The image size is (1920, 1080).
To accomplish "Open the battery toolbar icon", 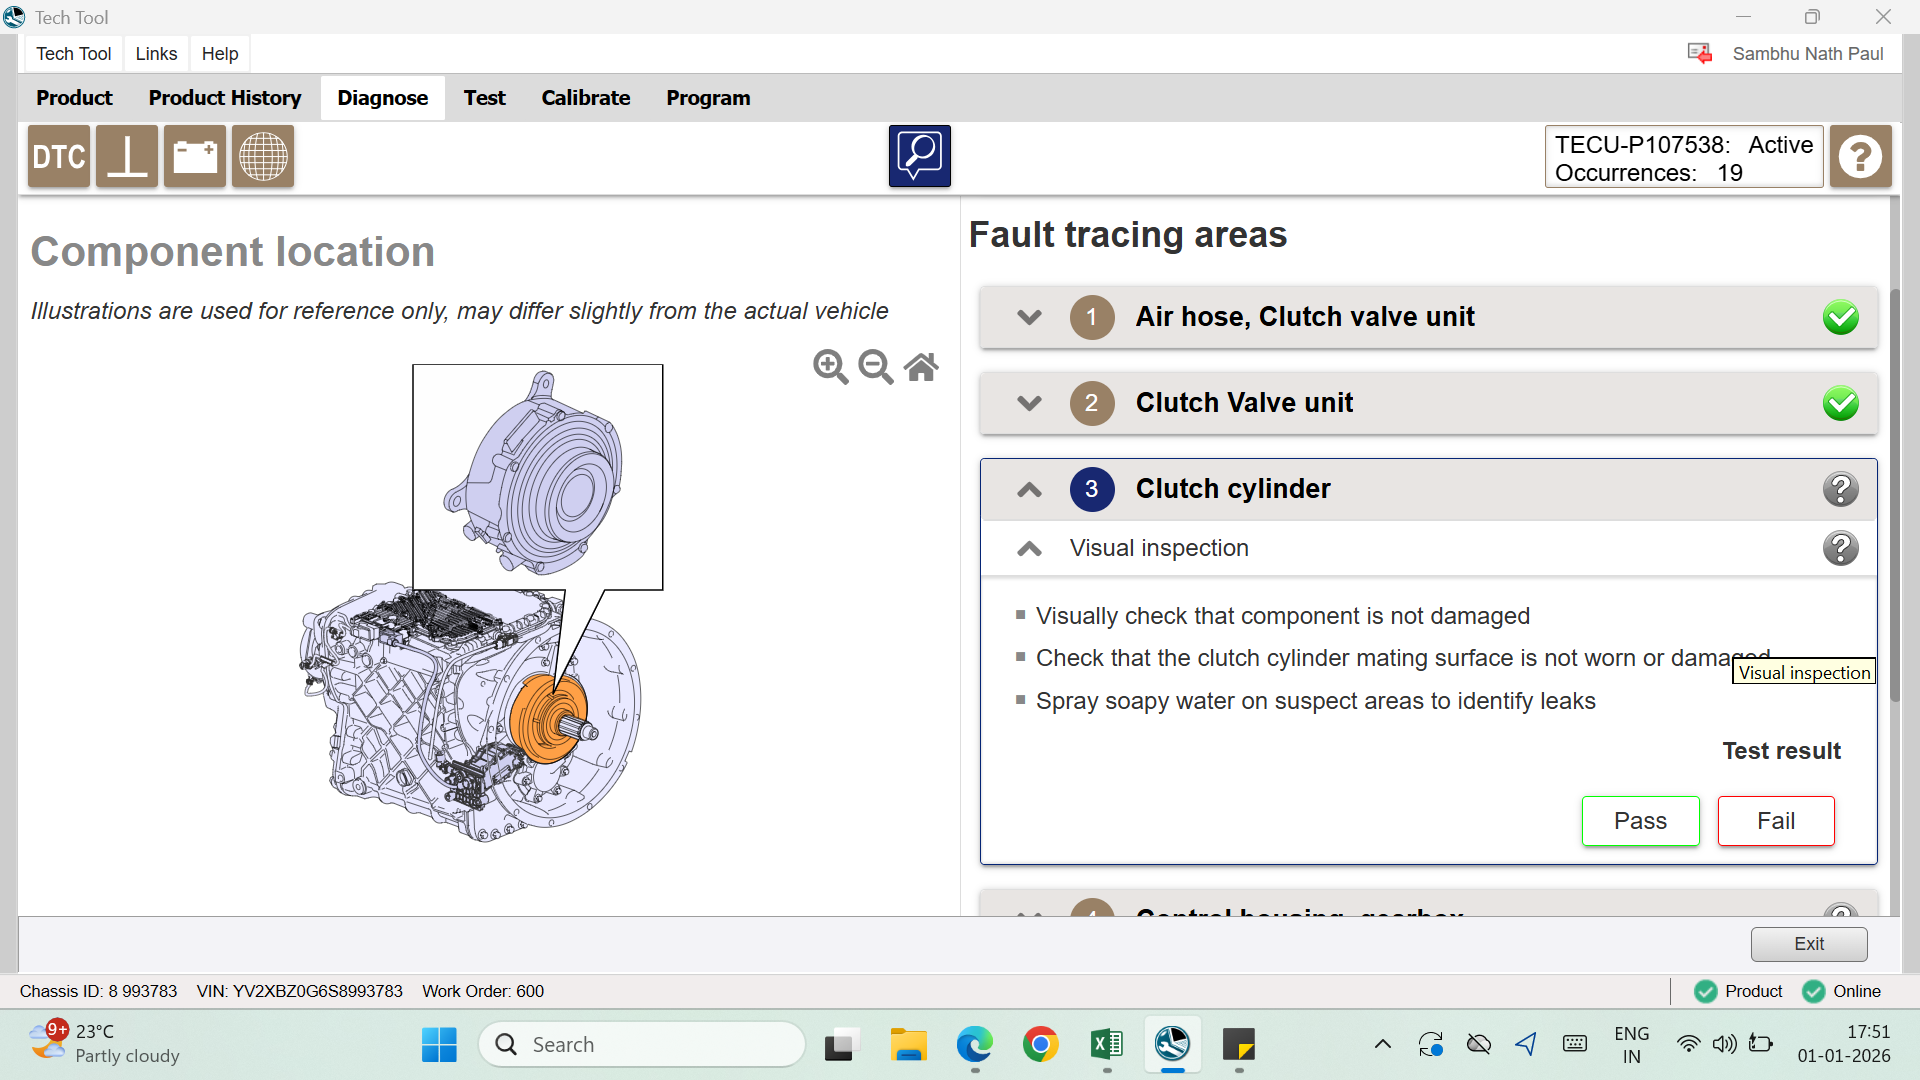I will [x=195, y=157].
